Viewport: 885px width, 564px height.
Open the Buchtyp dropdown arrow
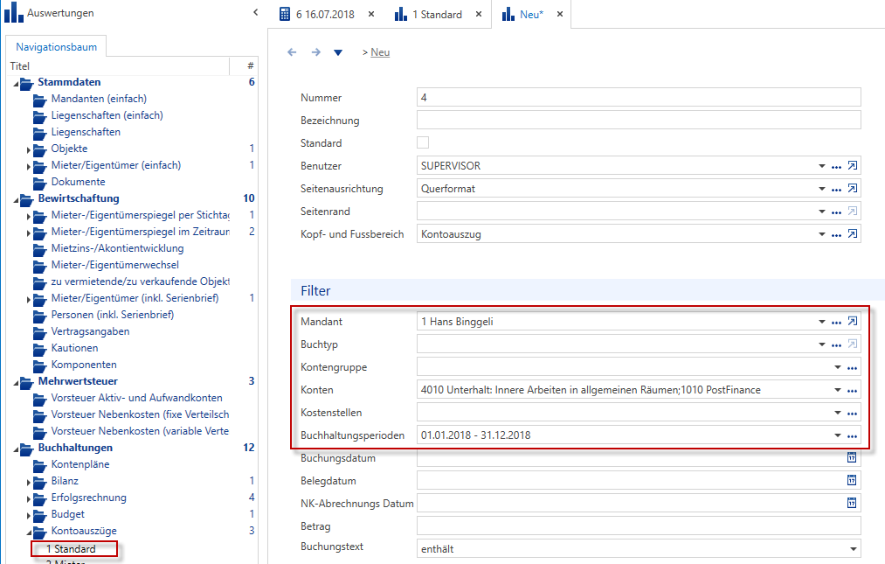822,344
